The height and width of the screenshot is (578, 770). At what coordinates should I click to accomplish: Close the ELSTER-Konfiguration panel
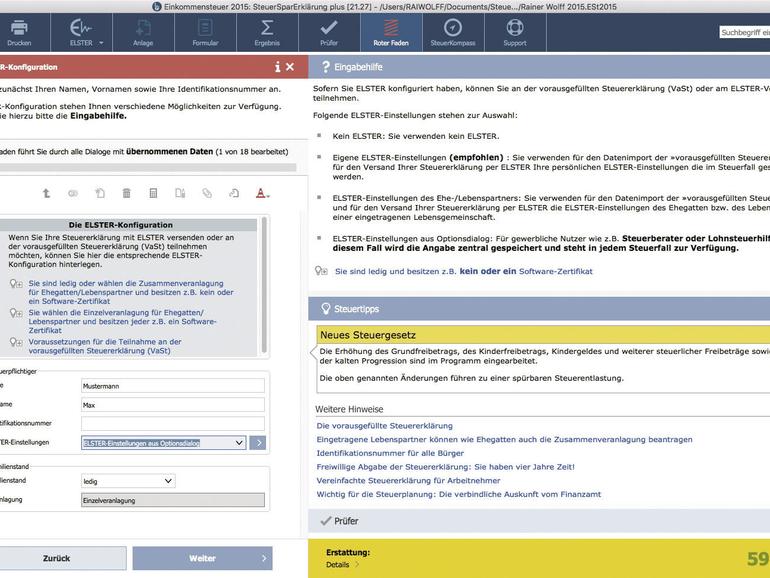(290, 67)
